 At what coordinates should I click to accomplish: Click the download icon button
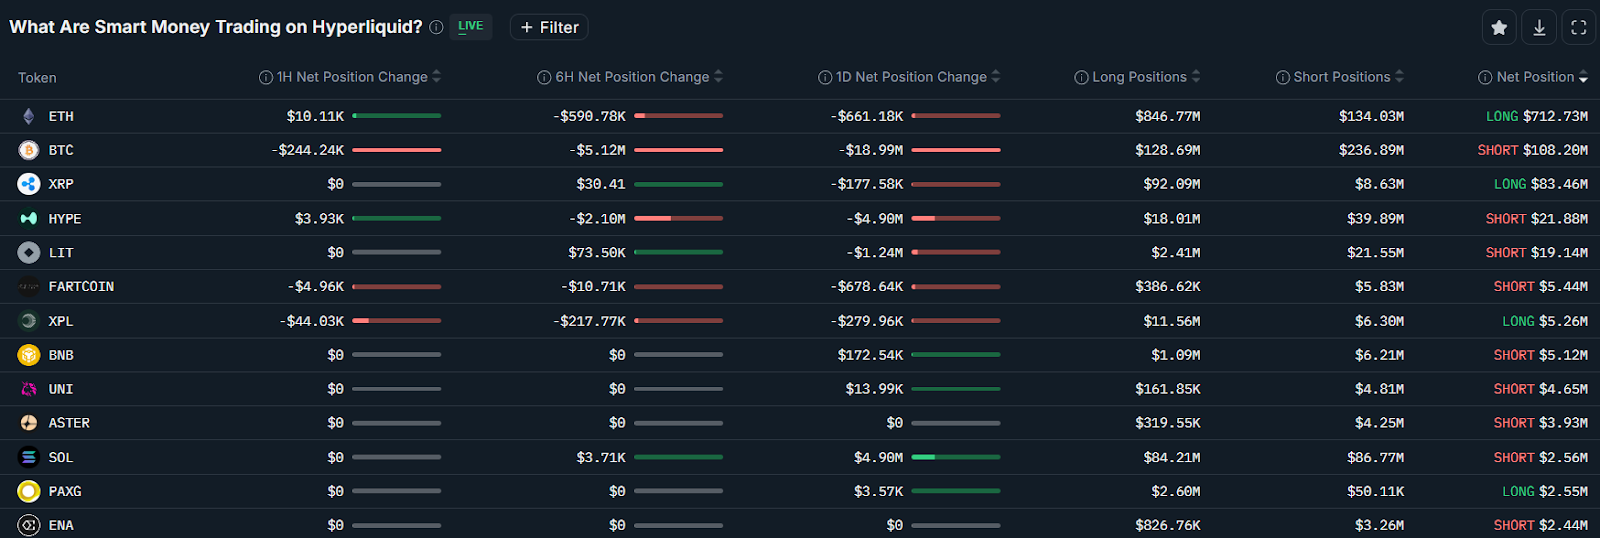pos(1539,28)
